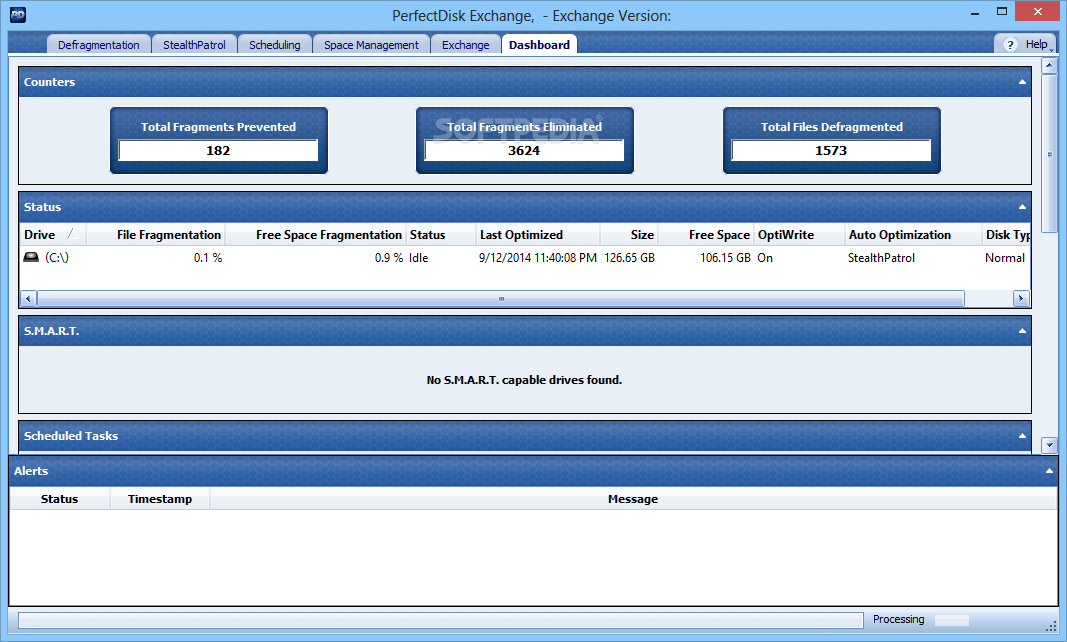The height and width of the screenshot is (642, 1067).
Task: Sort by Last Optimized column header
Action: [x=538, y=235]
